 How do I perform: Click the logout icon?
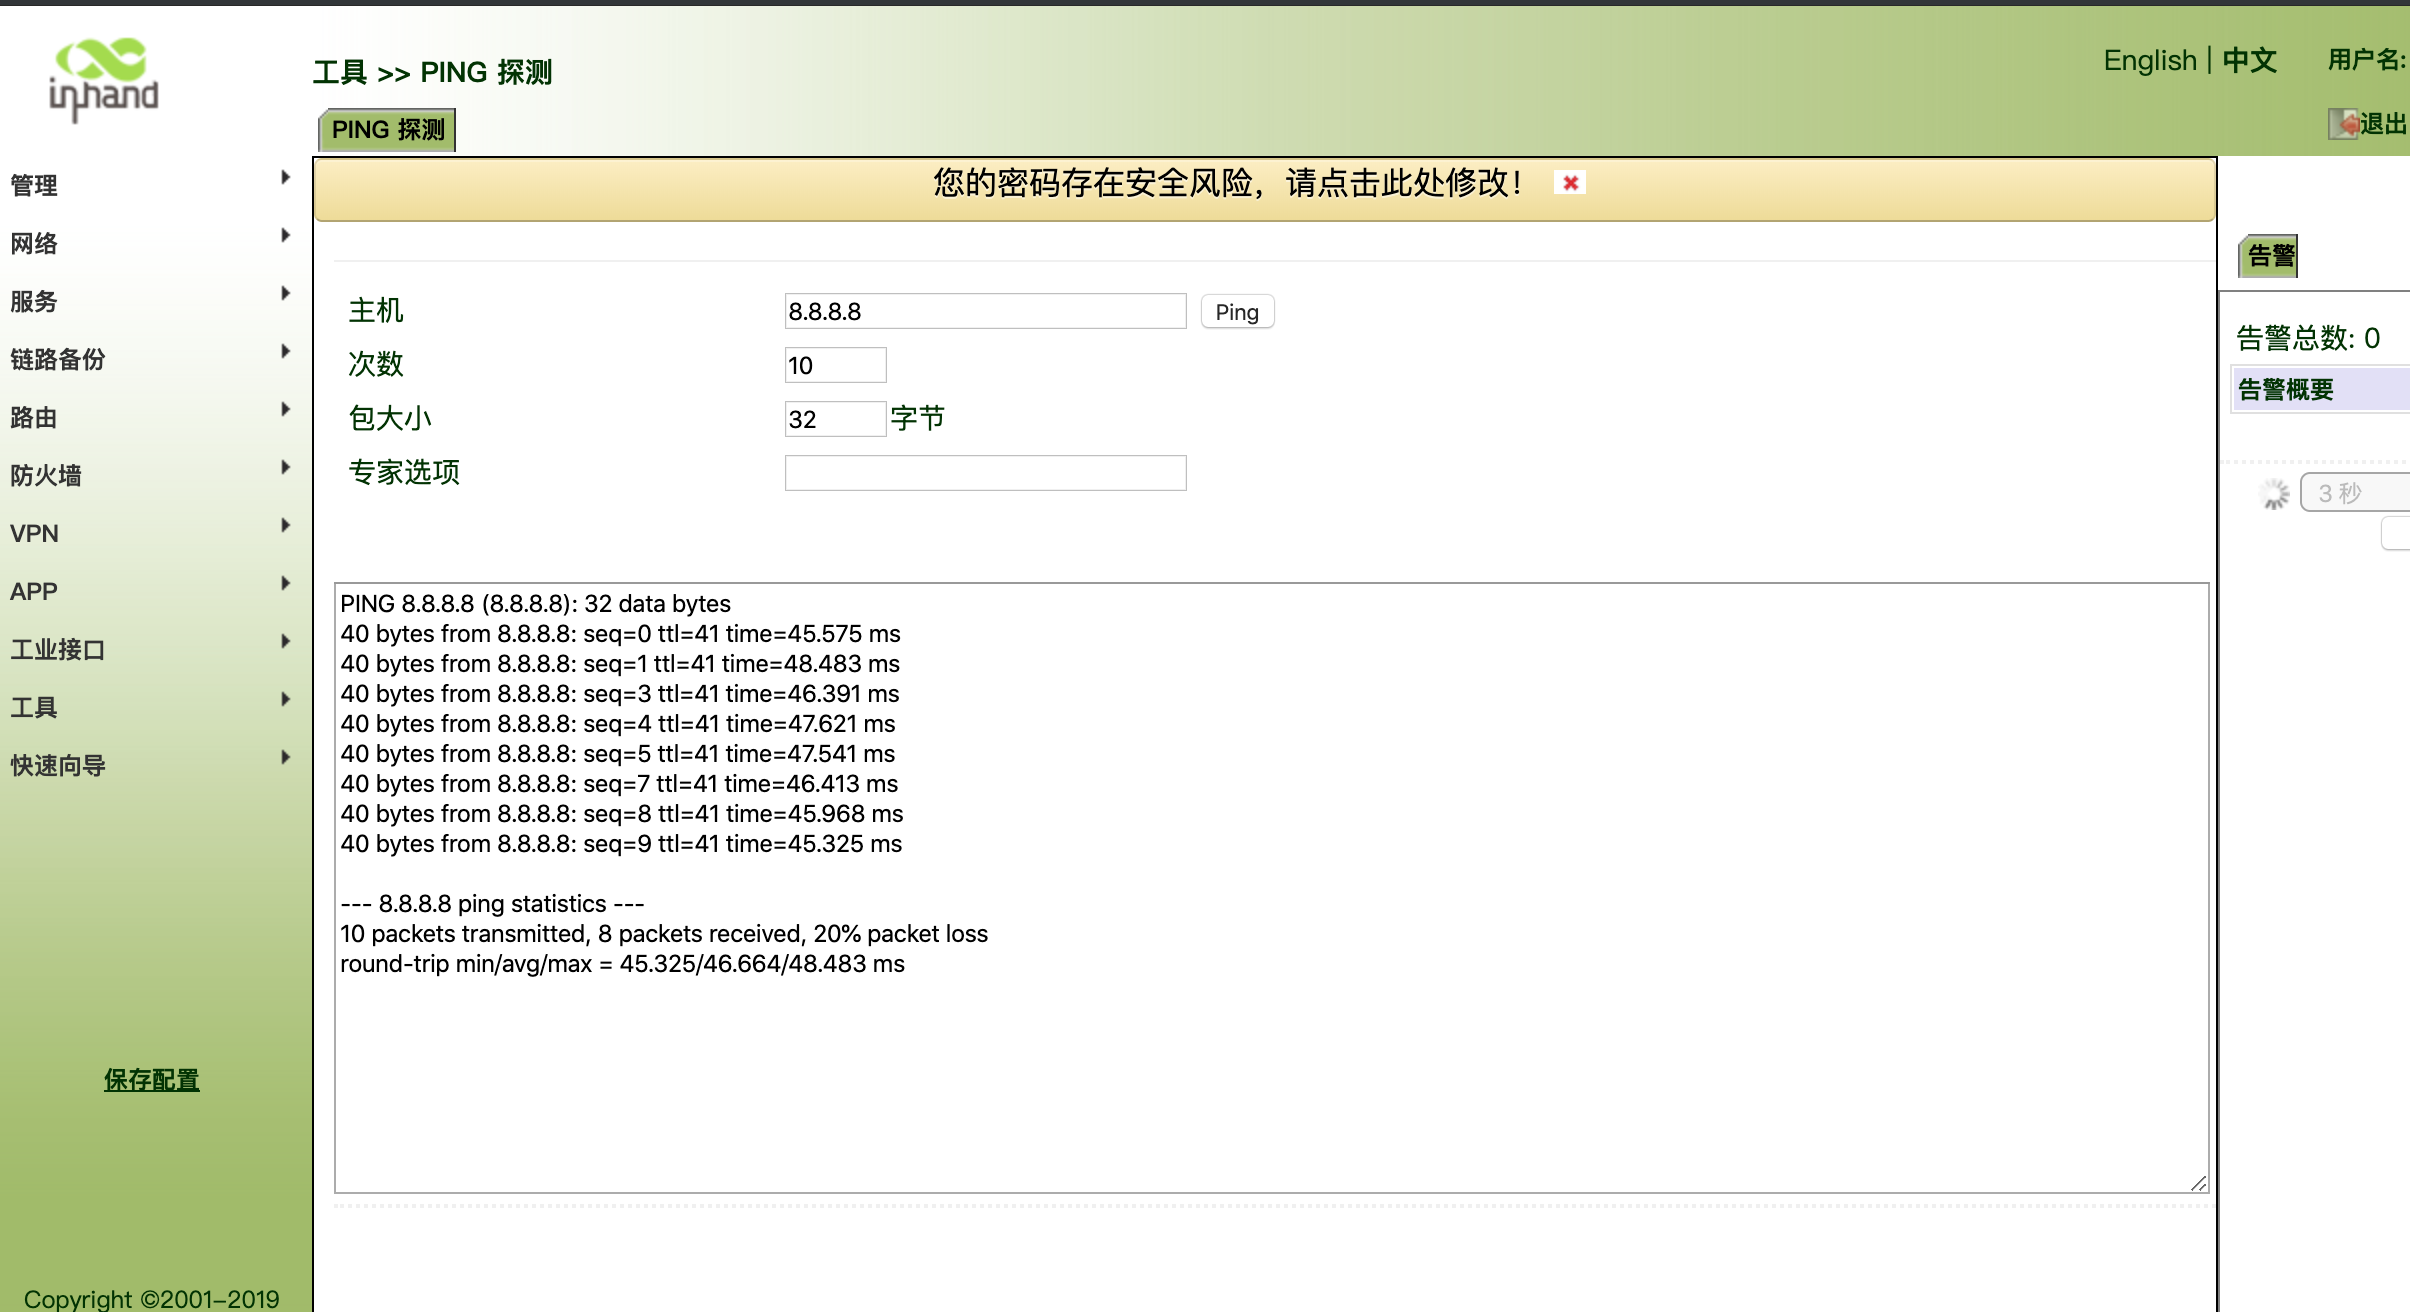pos(2343,124)
